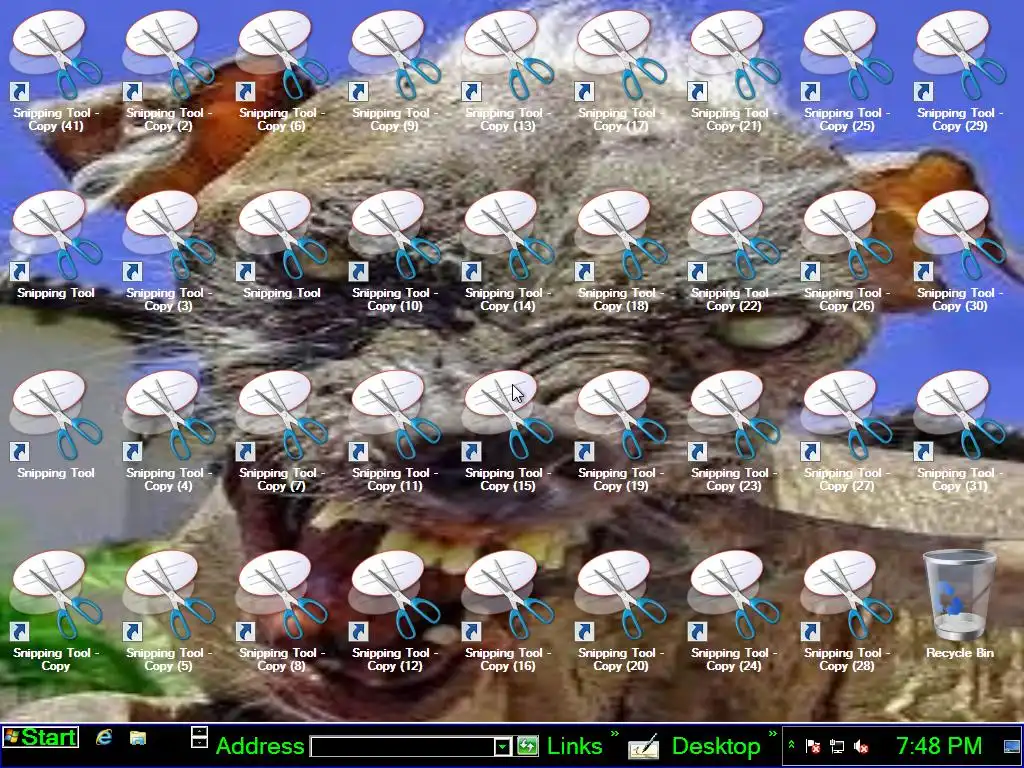This screenshot has height=768, width=1024.
Task: Select Snipping Tool - Copy (12) icon
Action: click(x=394, y=611)
